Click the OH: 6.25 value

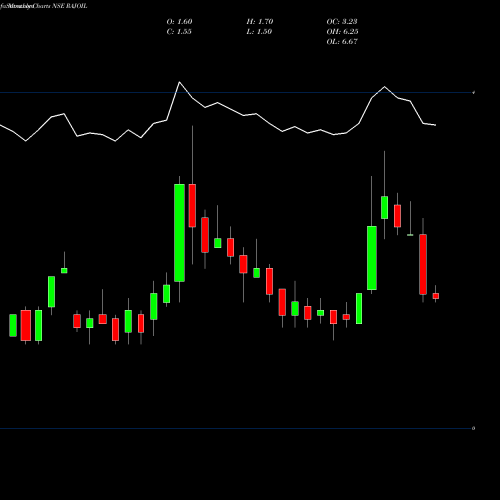[342, 32]
